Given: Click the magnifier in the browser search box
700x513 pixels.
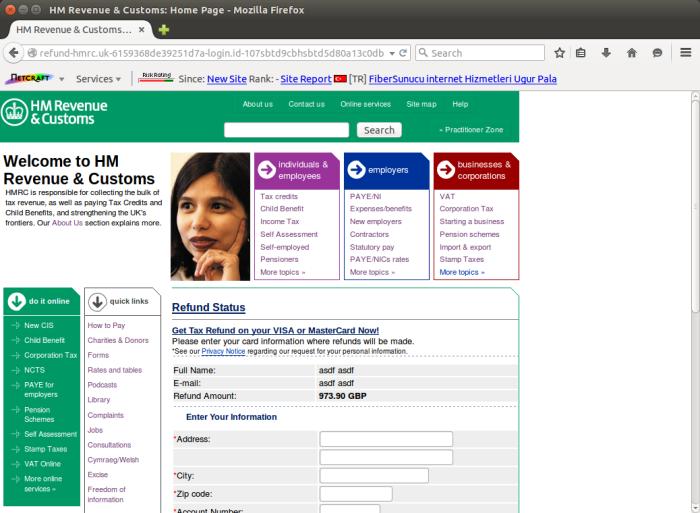Looking at the screenshot, I should click(x=423, y=53).
